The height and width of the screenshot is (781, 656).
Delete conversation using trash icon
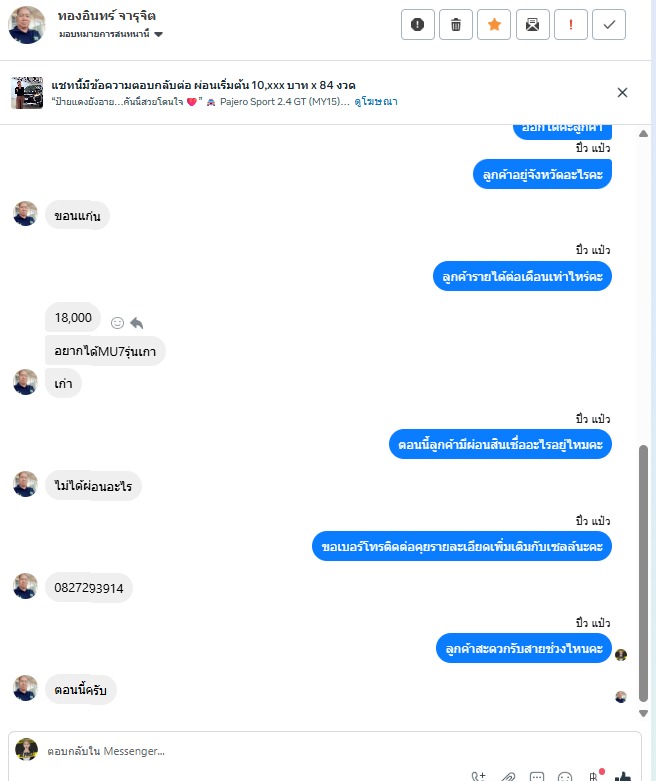456,24
